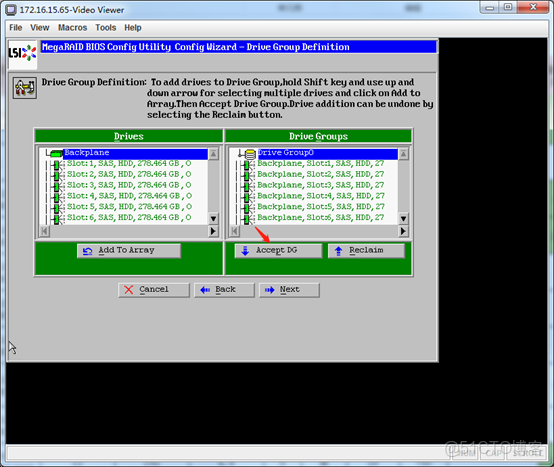Click the LSI logo icon
This screenshot has width=554, height=467.
[x=23, y=54]
